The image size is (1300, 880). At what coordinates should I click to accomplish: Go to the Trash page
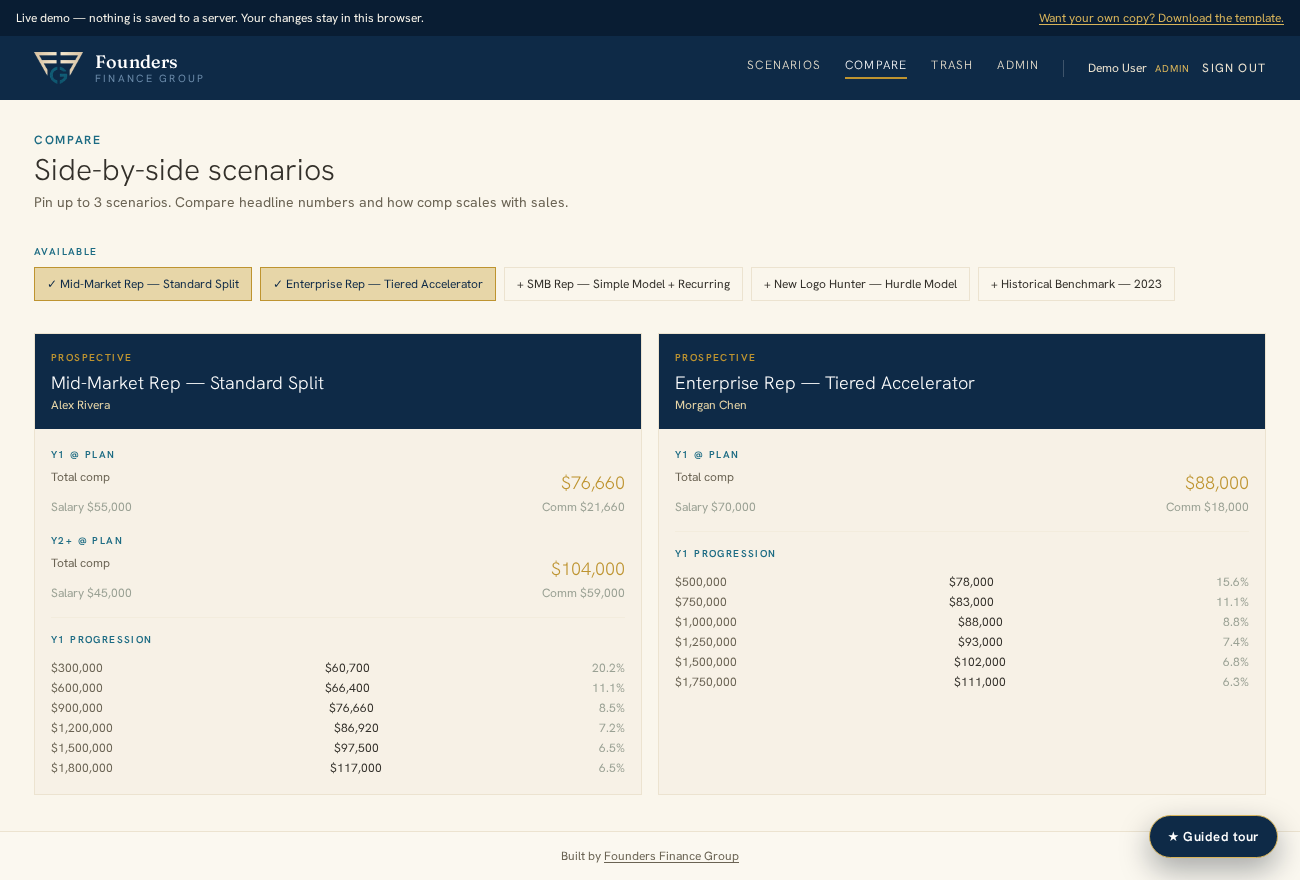[952, 65]
